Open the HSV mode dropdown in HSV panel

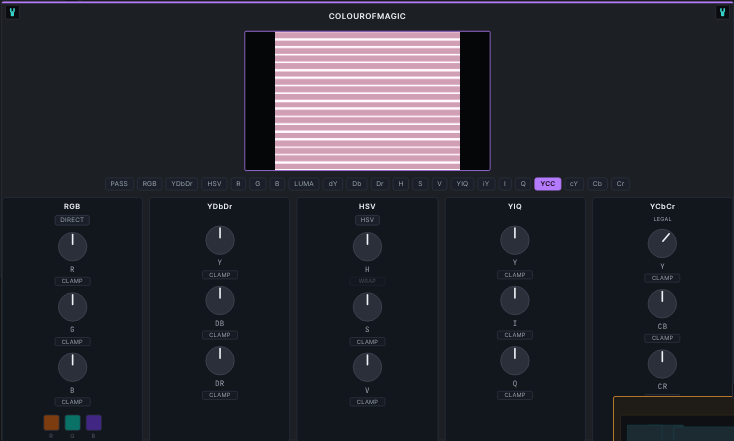(367, 220)
